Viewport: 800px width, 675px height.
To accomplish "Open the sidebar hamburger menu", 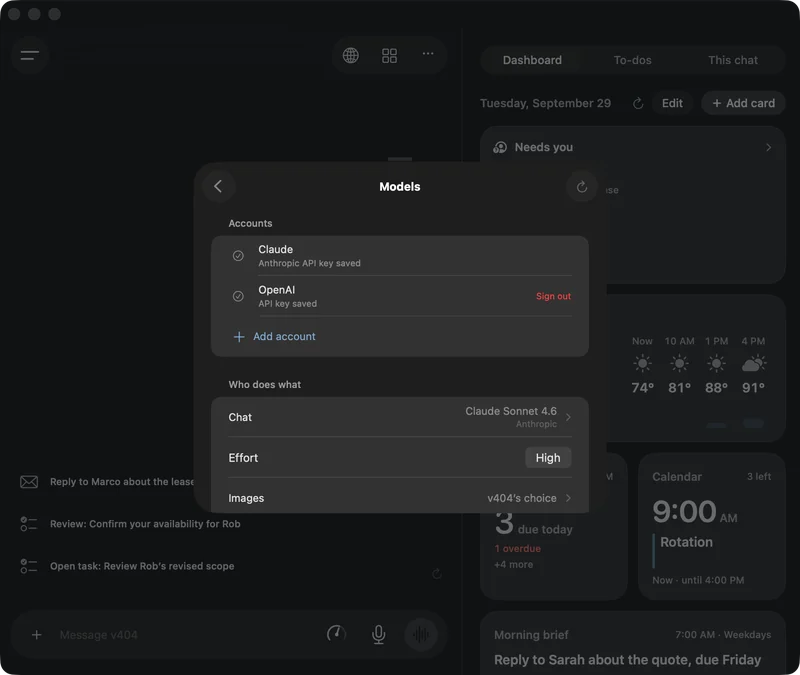I will tap(30, 55).
